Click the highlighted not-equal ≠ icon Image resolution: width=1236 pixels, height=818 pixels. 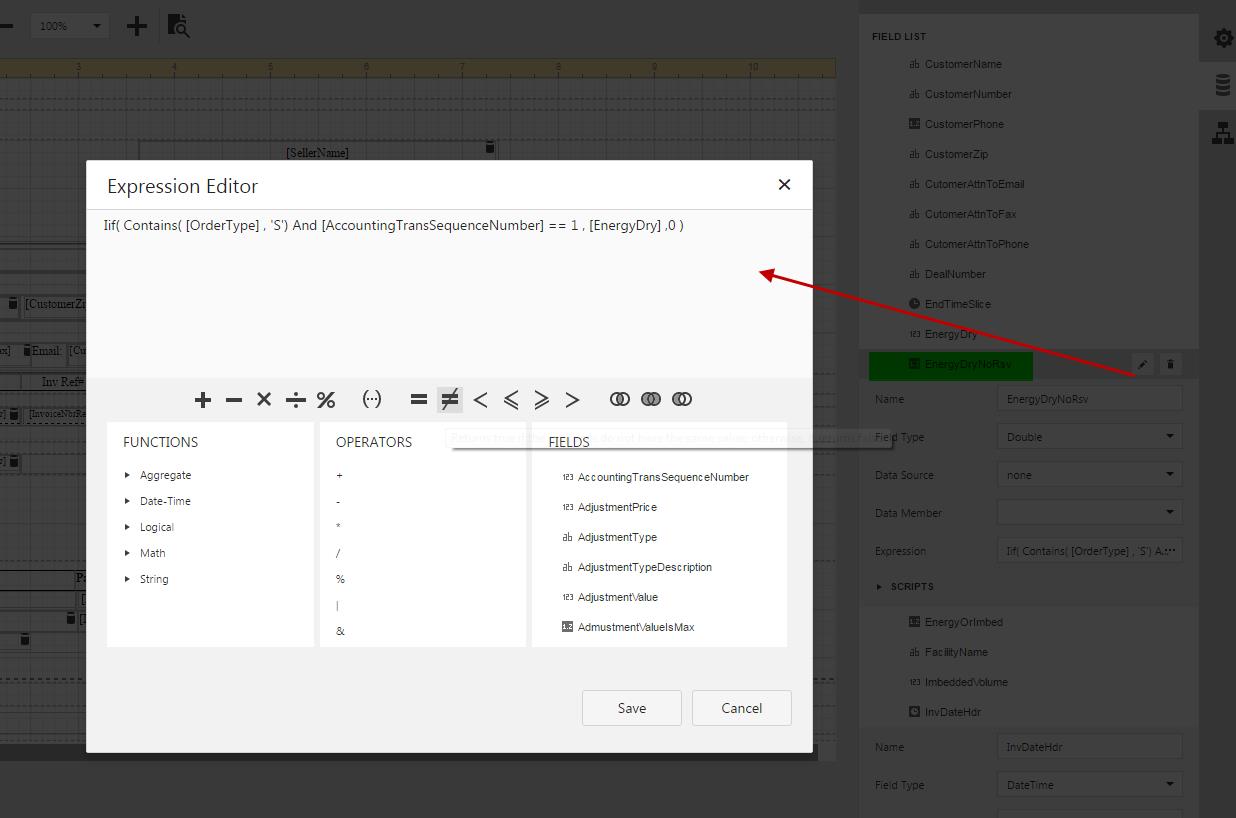(x=450, y=400)
